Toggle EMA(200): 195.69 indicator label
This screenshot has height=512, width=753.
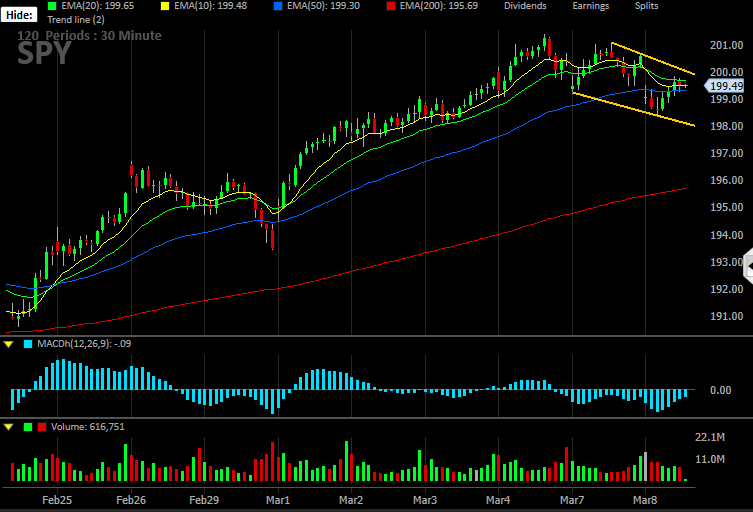click(438, 6)
